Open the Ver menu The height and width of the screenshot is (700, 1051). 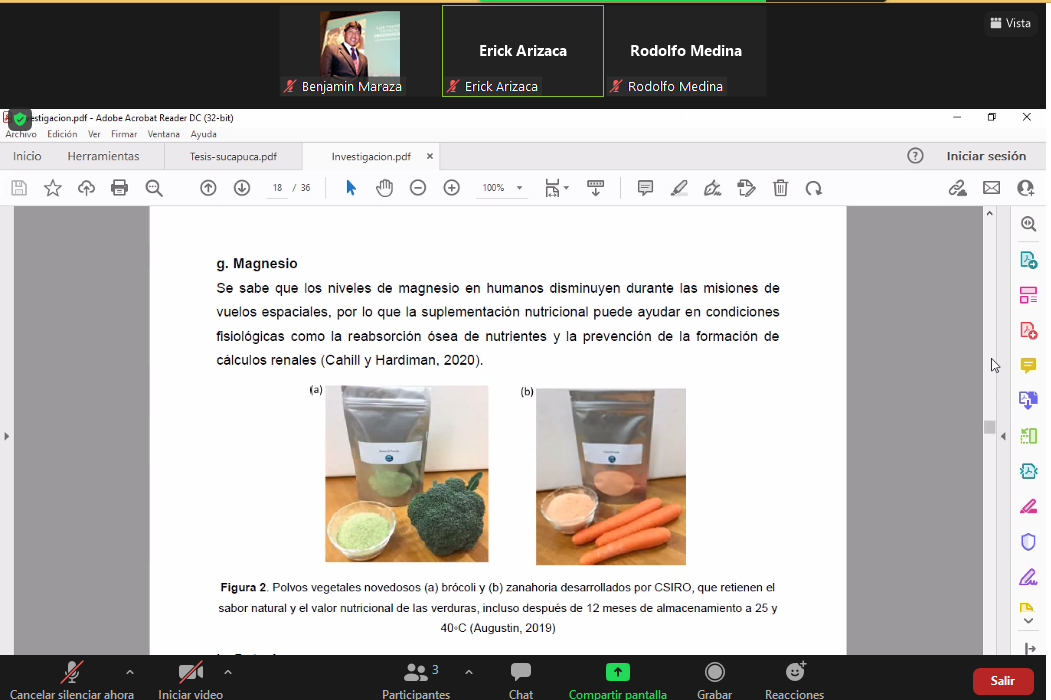pos(94,134)
